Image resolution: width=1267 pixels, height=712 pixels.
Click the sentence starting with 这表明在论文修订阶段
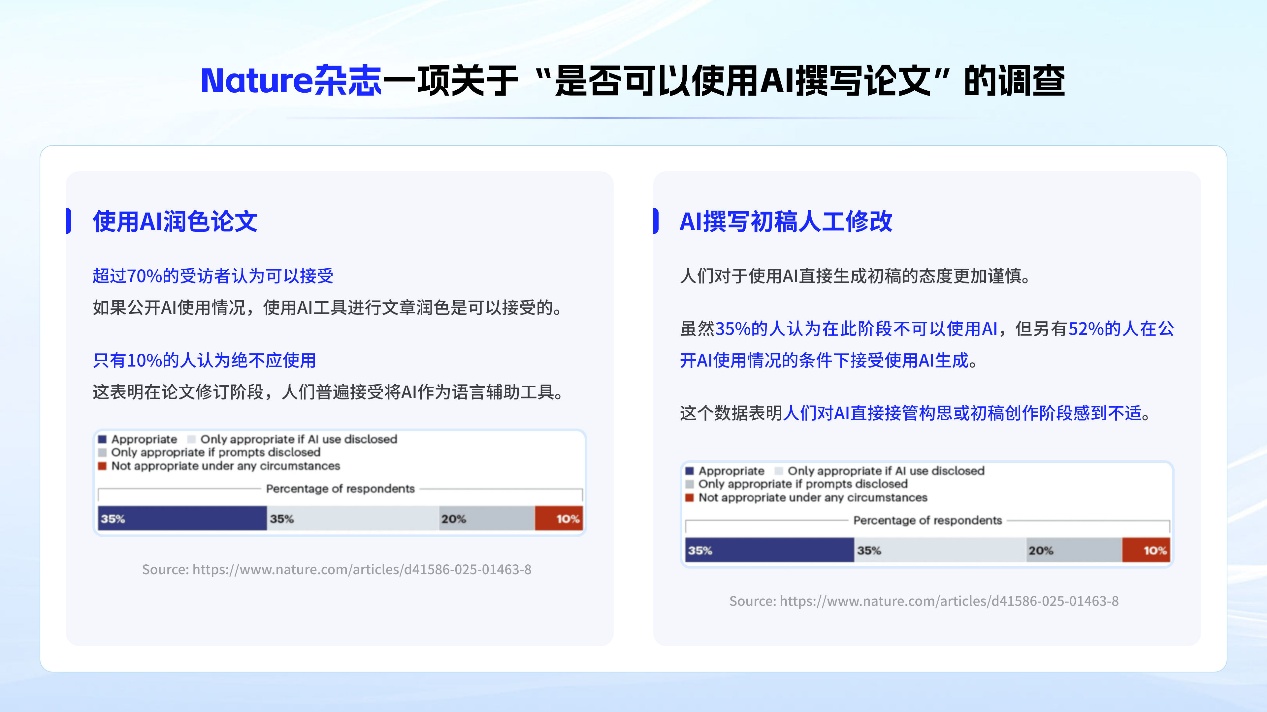[333, 391]
